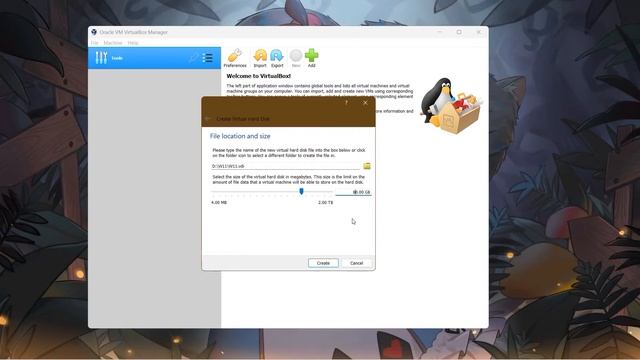Click the Import appliance icon
The image size is (640, 360).
(x=260, y=56)
